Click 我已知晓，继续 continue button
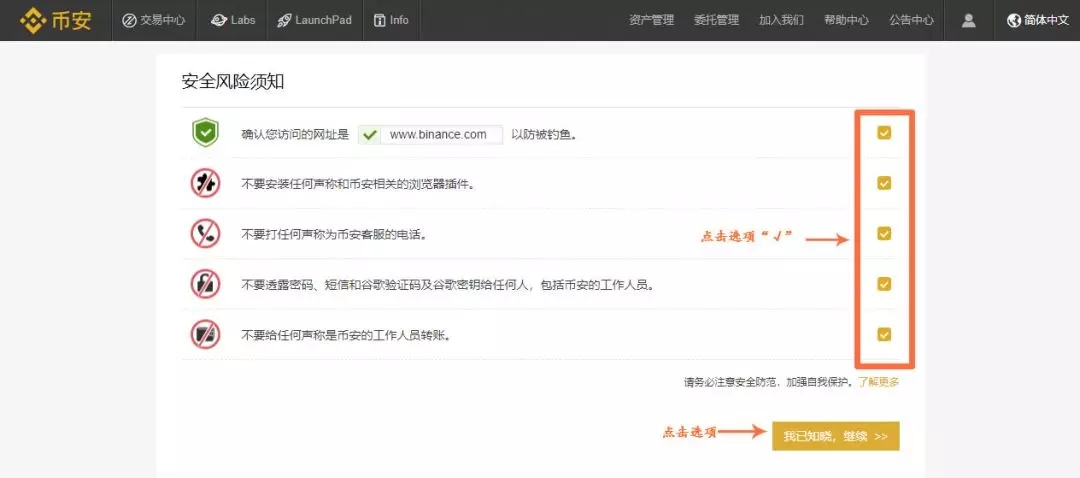 835,436
